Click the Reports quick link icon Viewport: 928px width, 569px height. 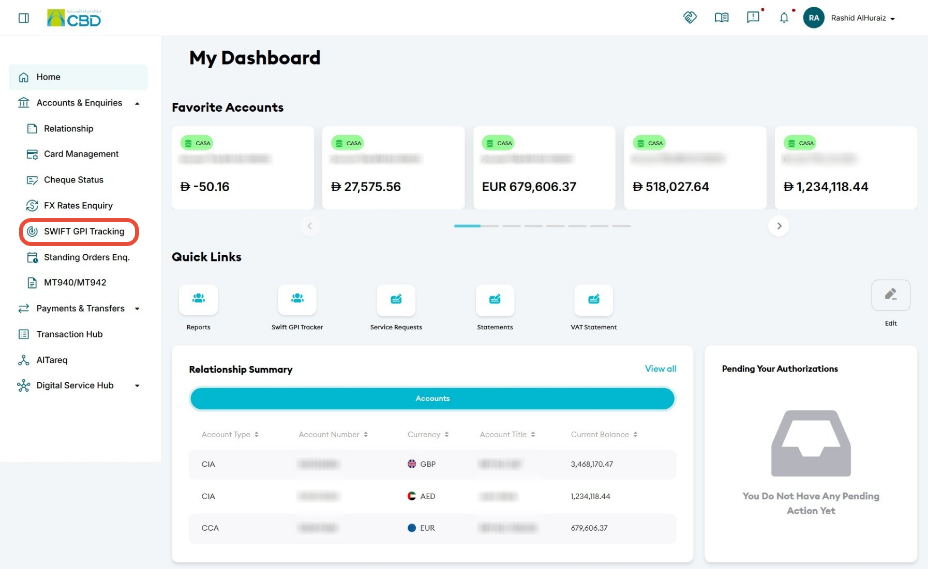click(x=198, y=300)
